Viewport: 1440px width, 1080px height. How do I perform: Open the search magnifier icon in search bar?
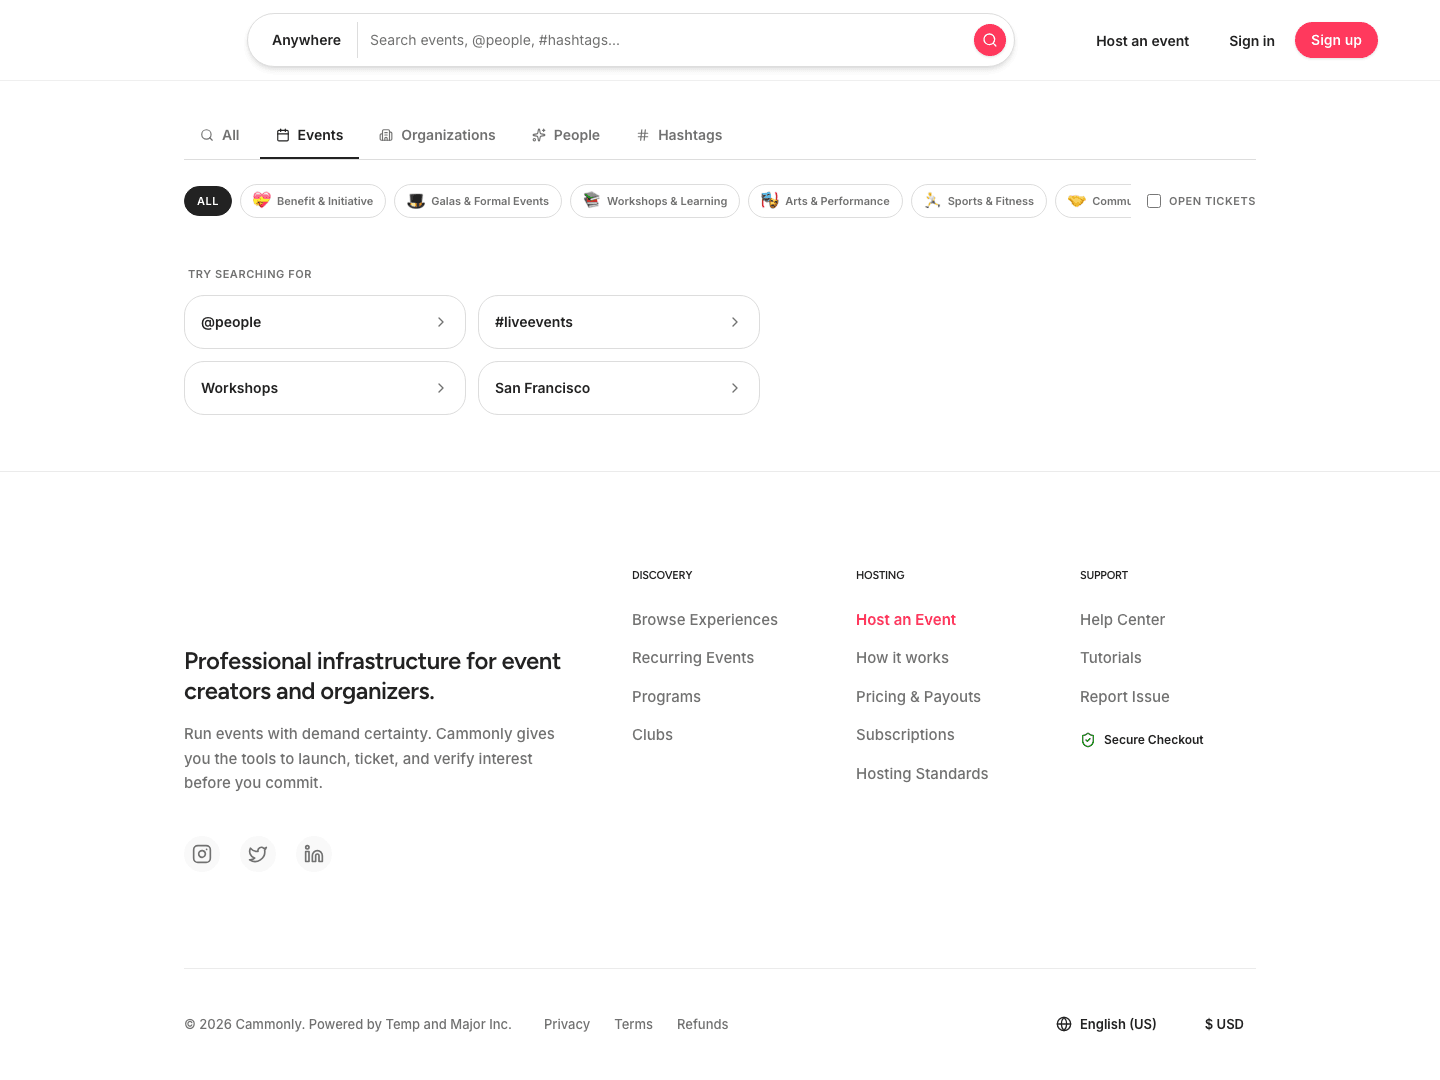click(989, 40)
